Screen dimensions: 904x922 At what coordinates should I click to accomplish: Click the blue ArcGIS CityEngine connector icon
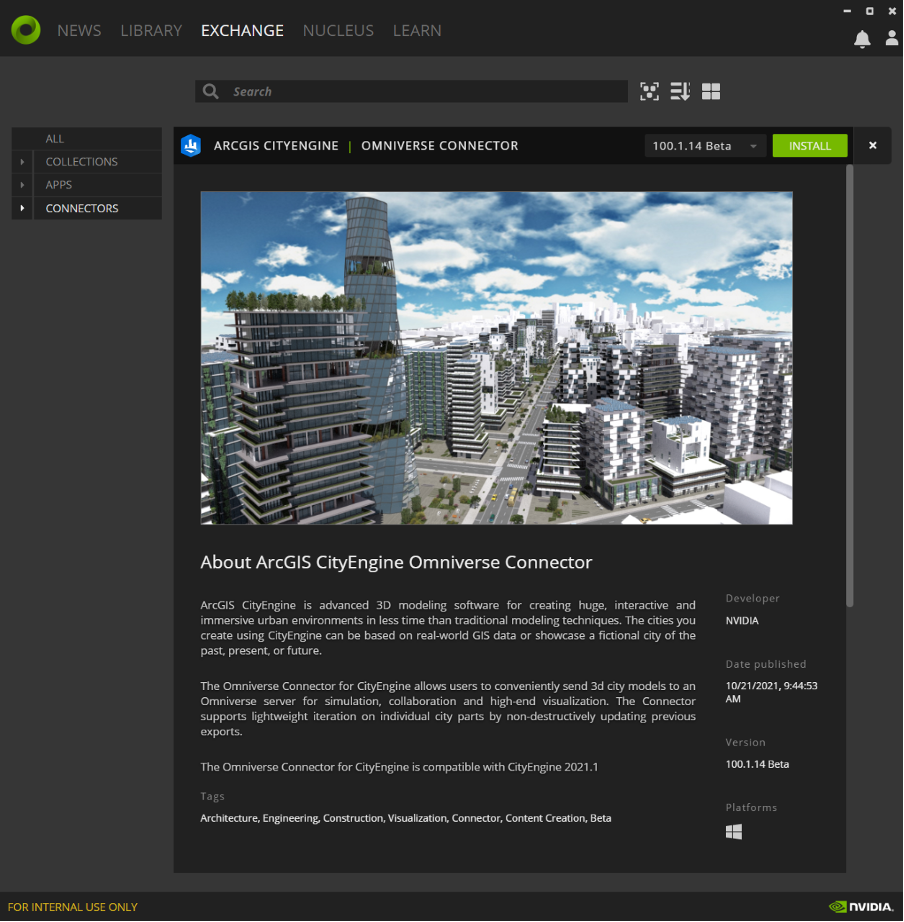(191, 145)
